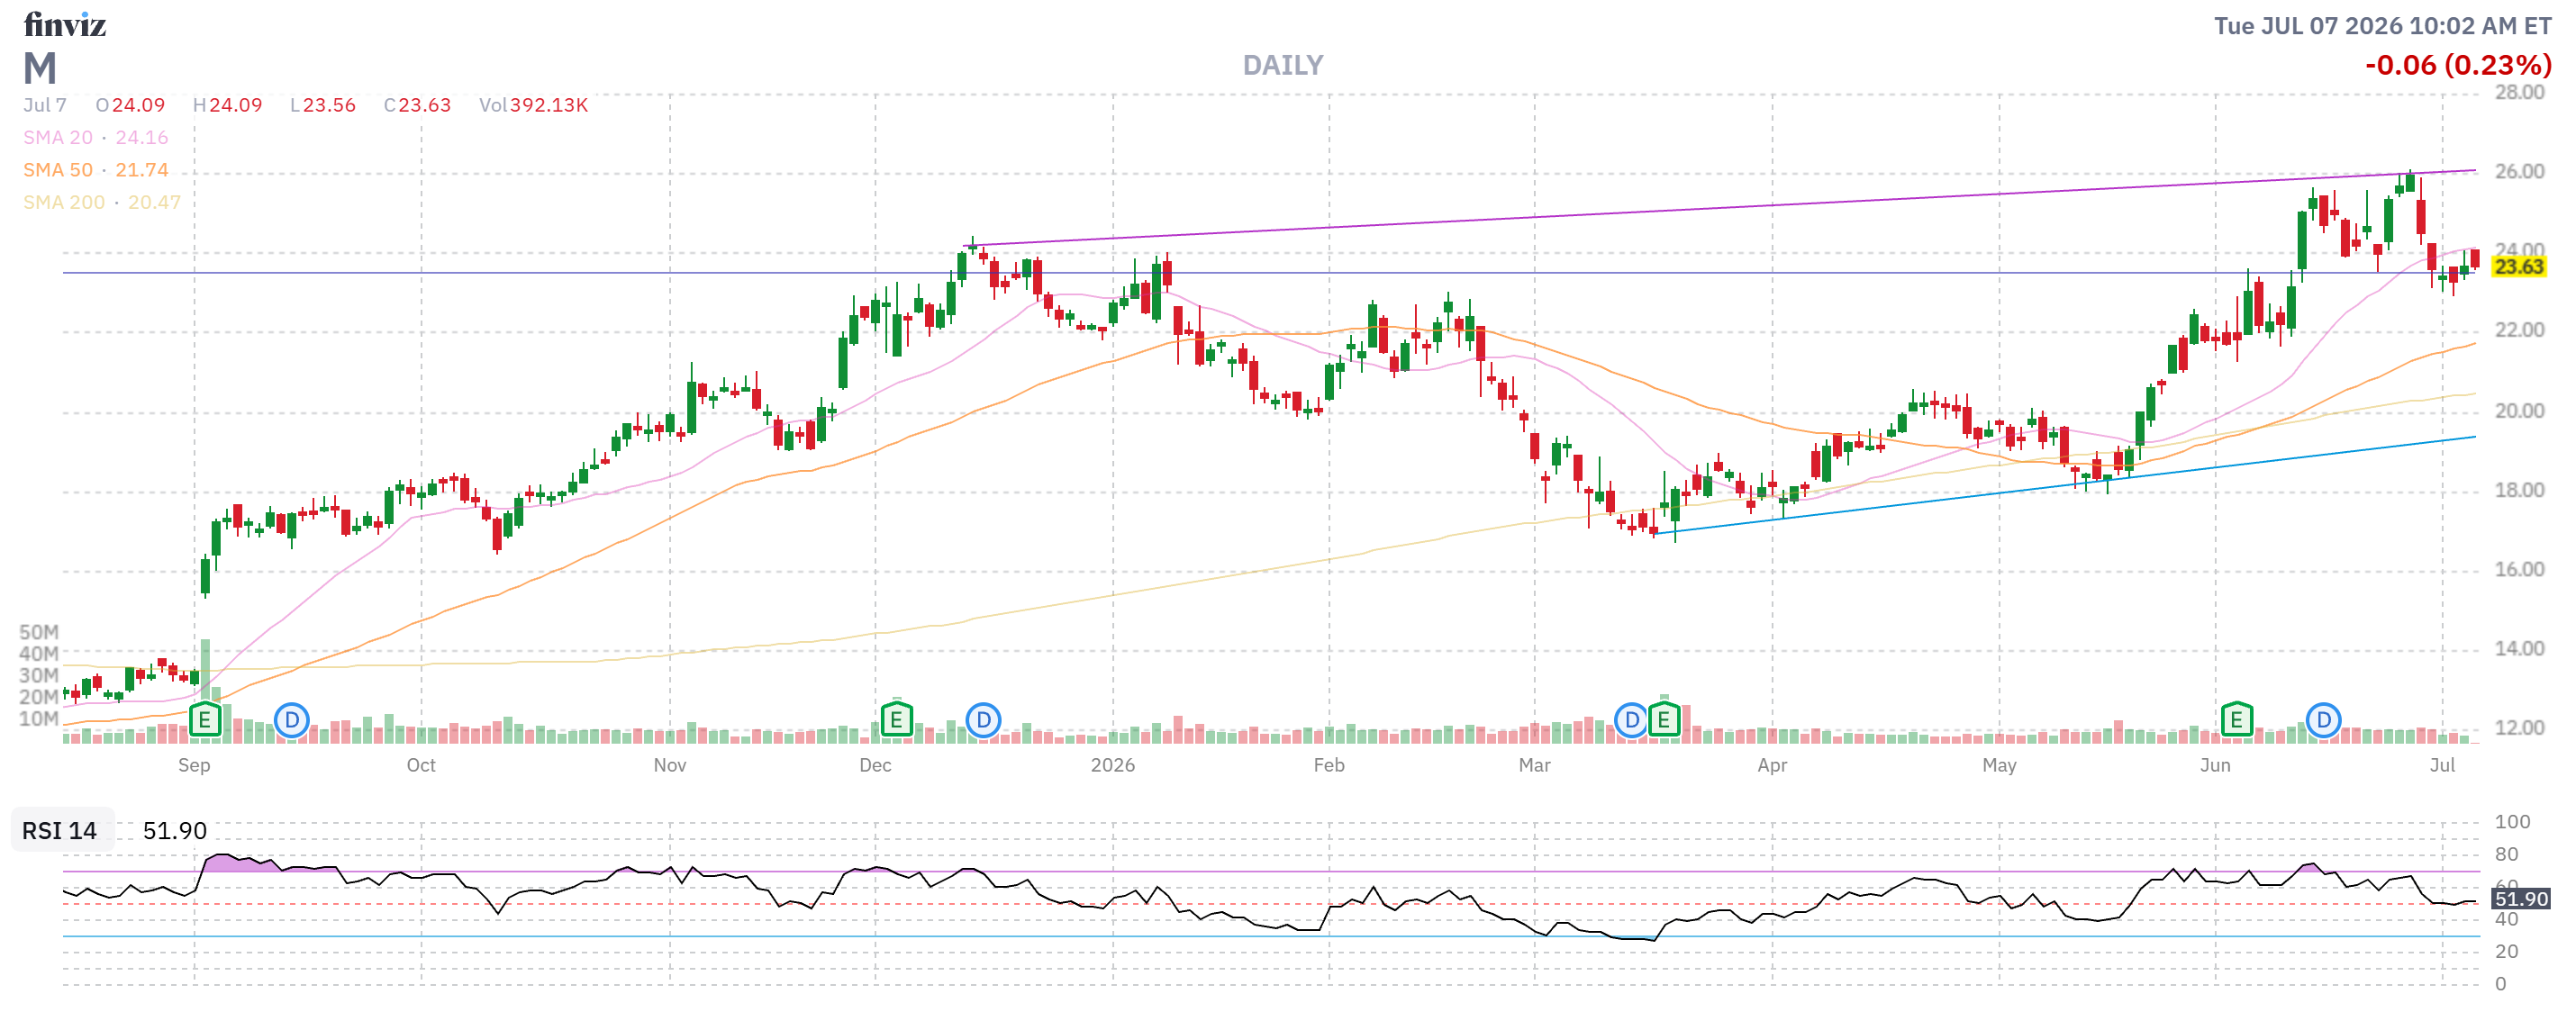Click the -0.06 (0.23%) price change

[2458, 66]
